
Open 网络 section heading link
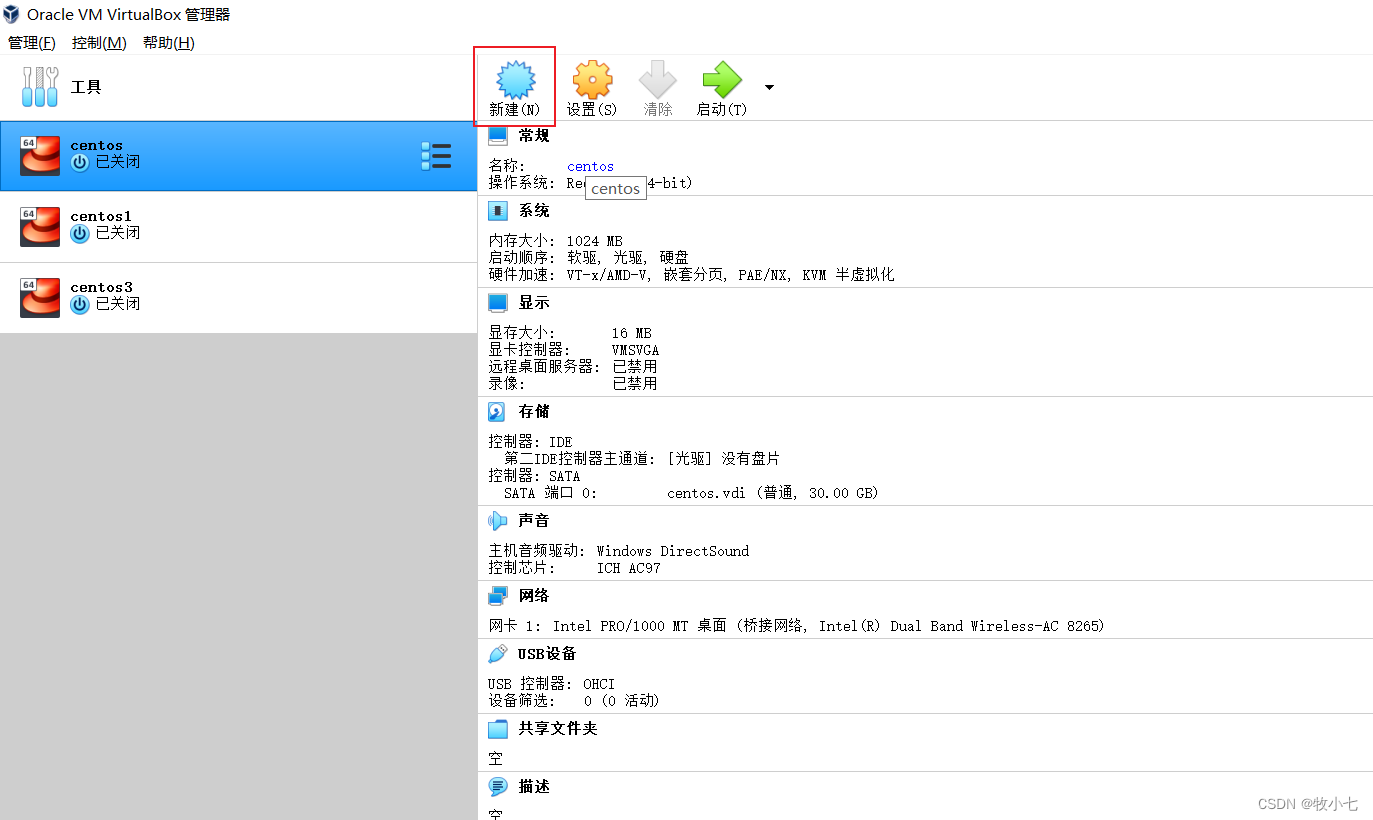click(x=534, y=595)
